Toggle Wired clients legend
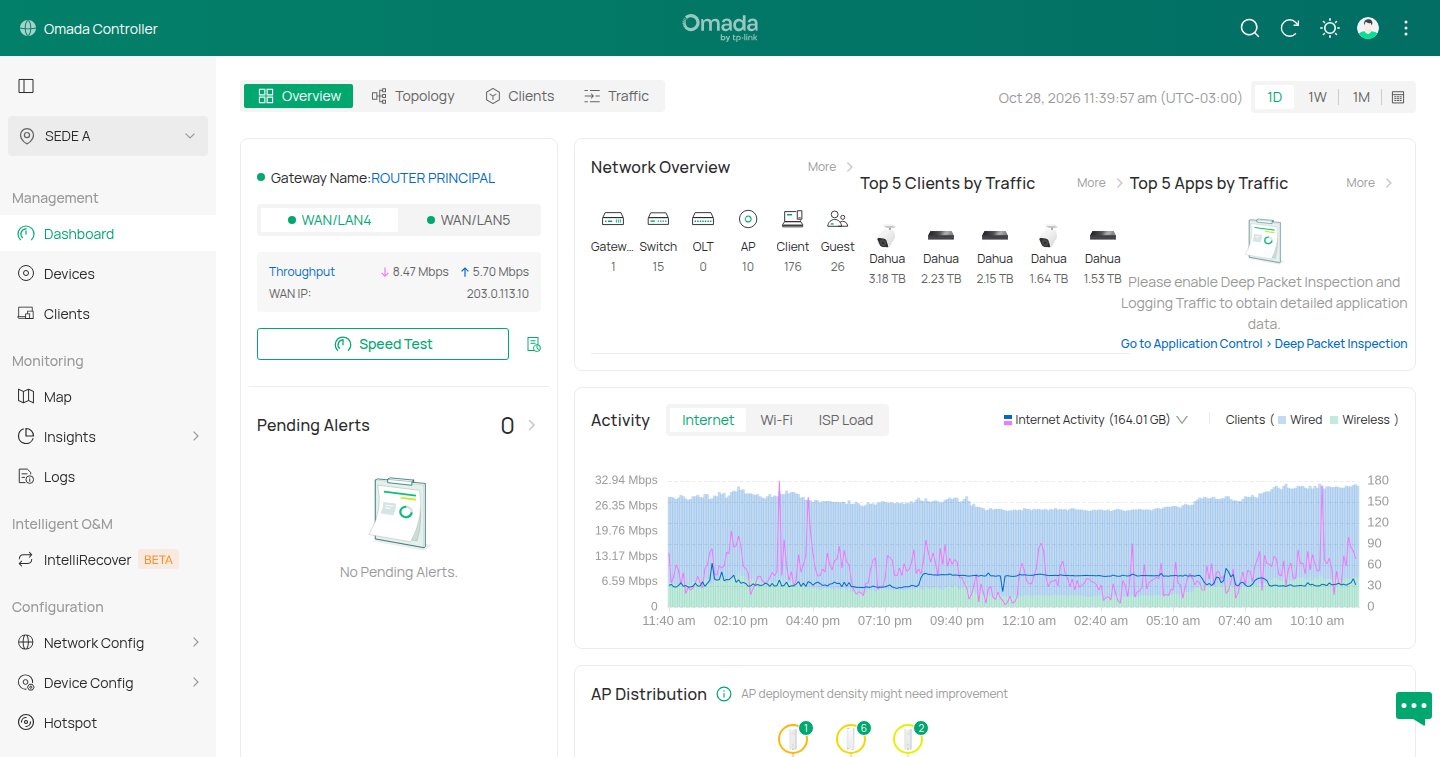Screen dimensions: 1440x757 click(1300, 420)
